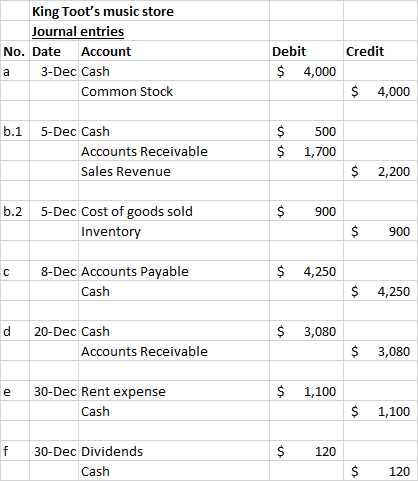Select the 'Debit' column header
This screenshot has width=418, height=481.
(306, 51)
